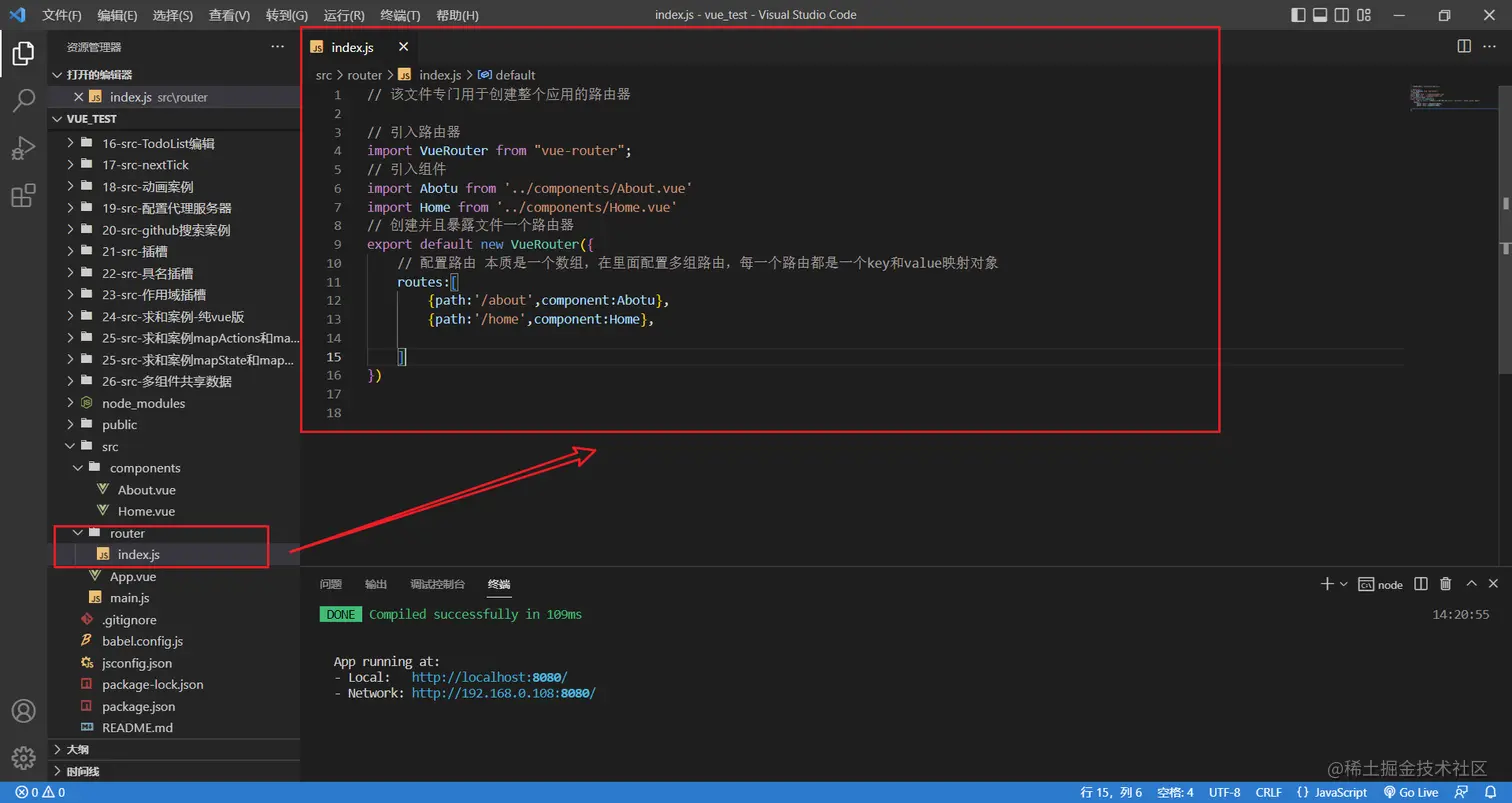Customize layout button in title bar

[1364, 15]
